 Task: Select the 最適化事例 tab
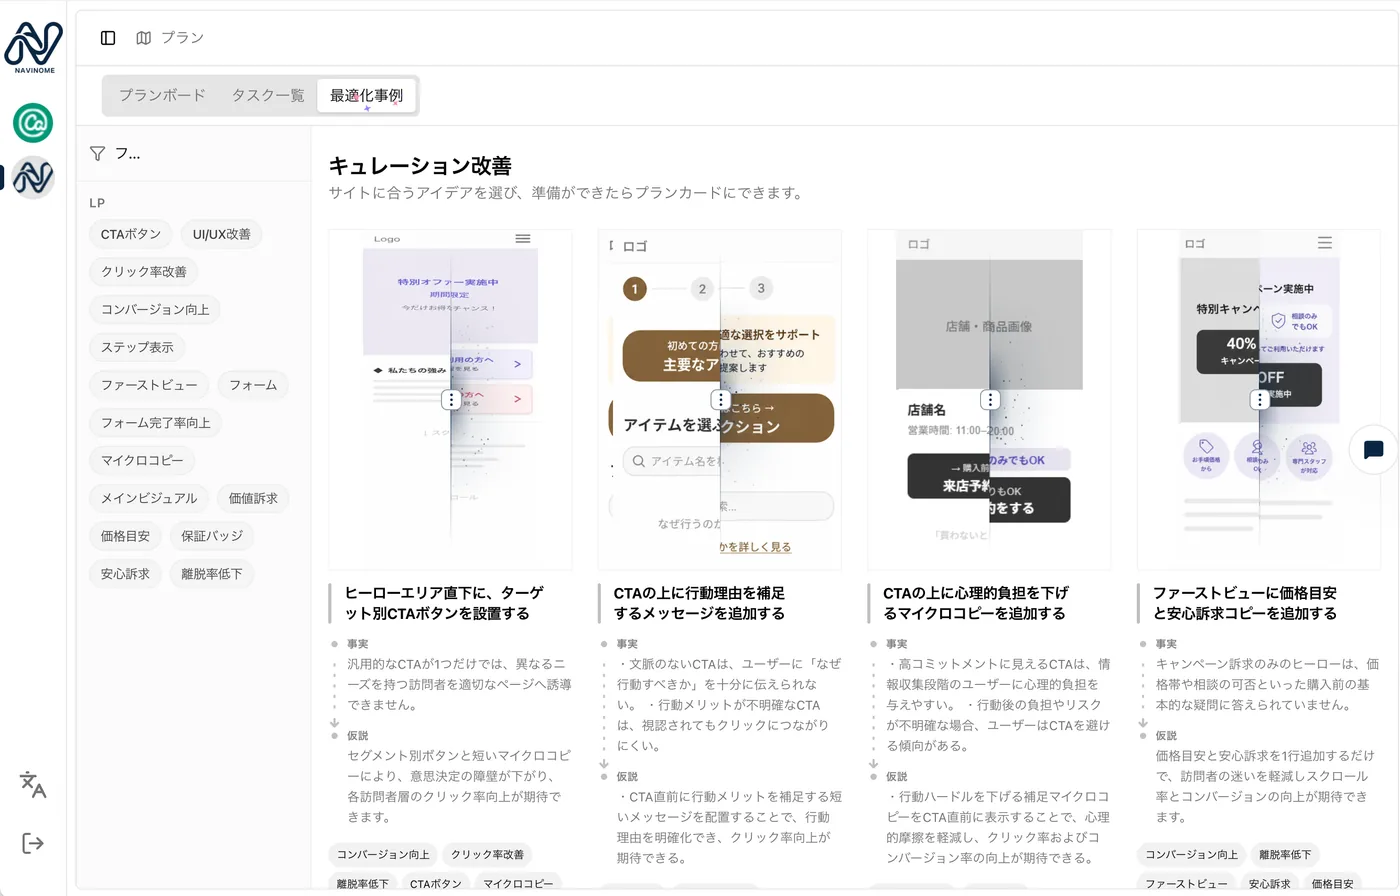click(x=366, y=95)
